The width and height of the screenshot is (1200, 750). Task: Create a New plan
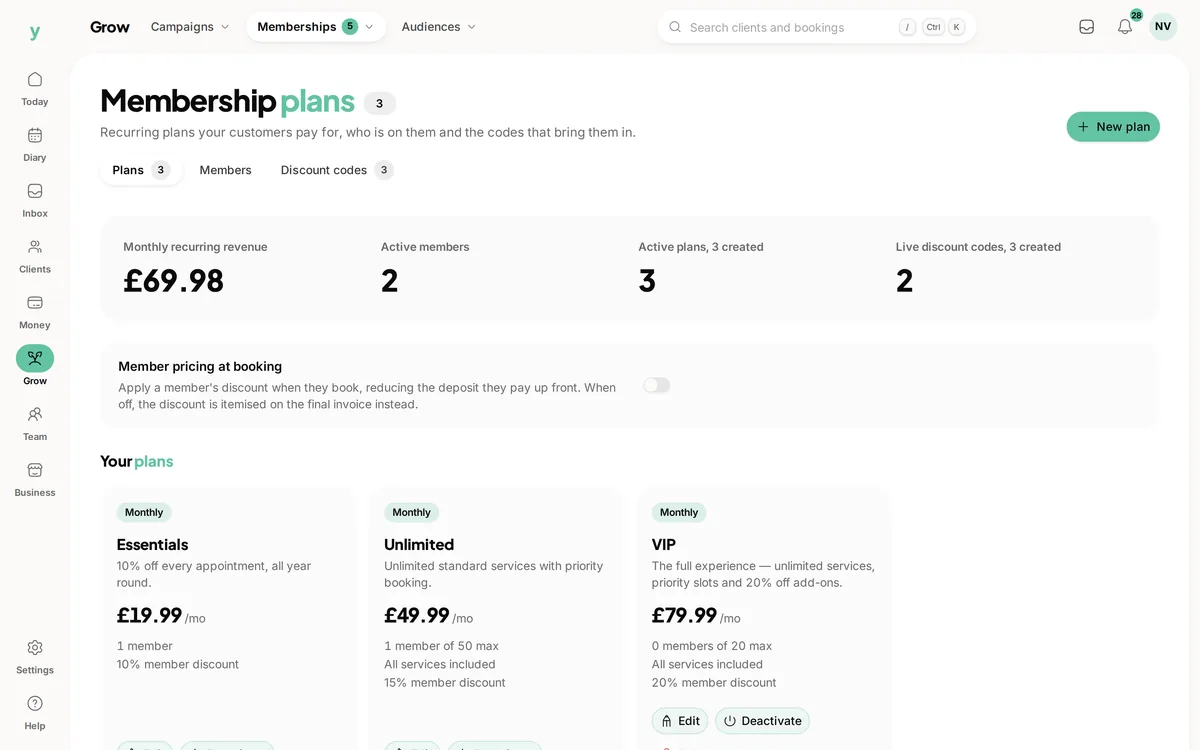pyautogui.click(x=1113, y=127)
